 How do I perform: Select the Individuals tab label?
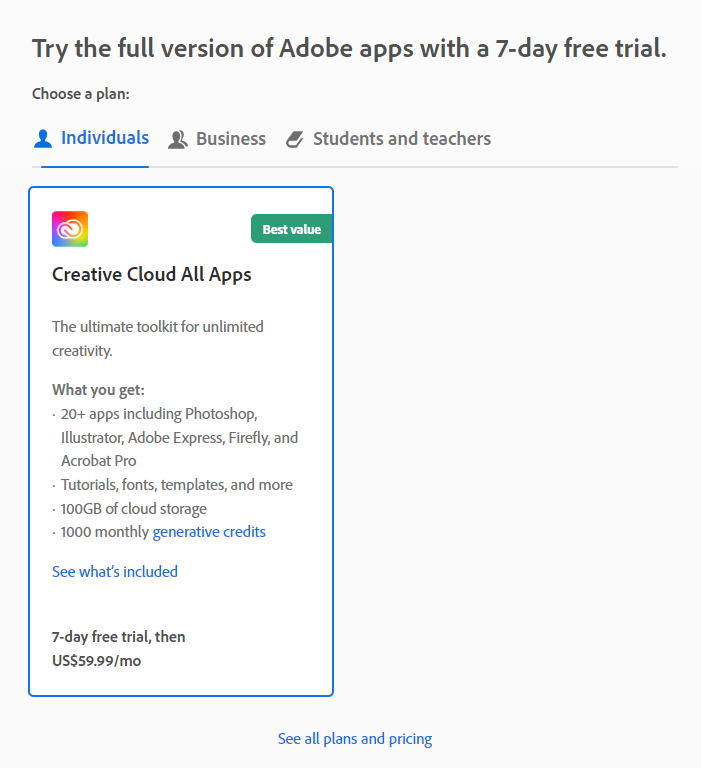pos(105,138)
